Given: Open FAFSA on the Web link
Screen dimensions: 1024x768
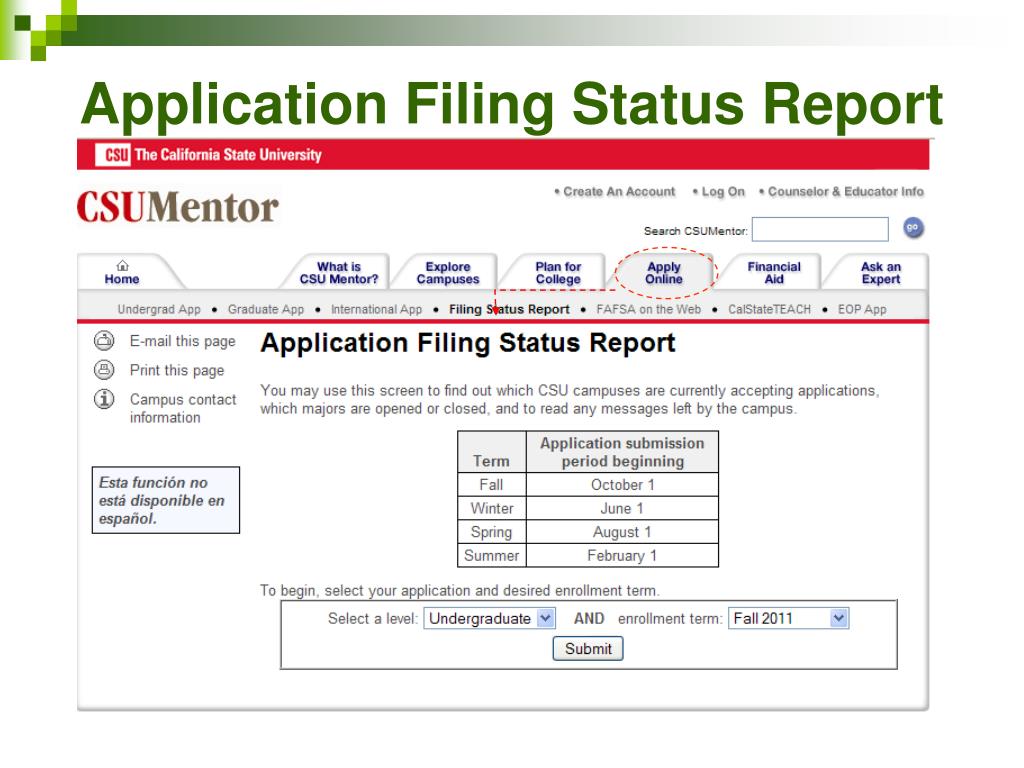Looking at the screenshot, I should [648, 309].
